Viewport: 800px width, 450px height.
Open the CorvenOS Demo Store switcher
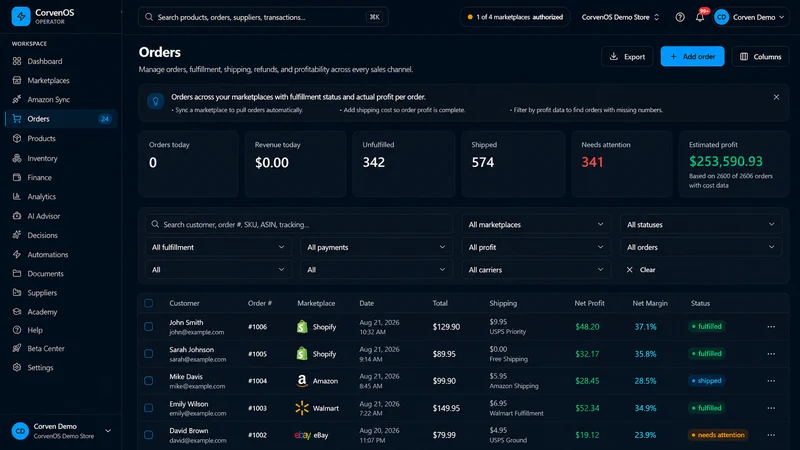pyautogui.click(x=620, y=17)
